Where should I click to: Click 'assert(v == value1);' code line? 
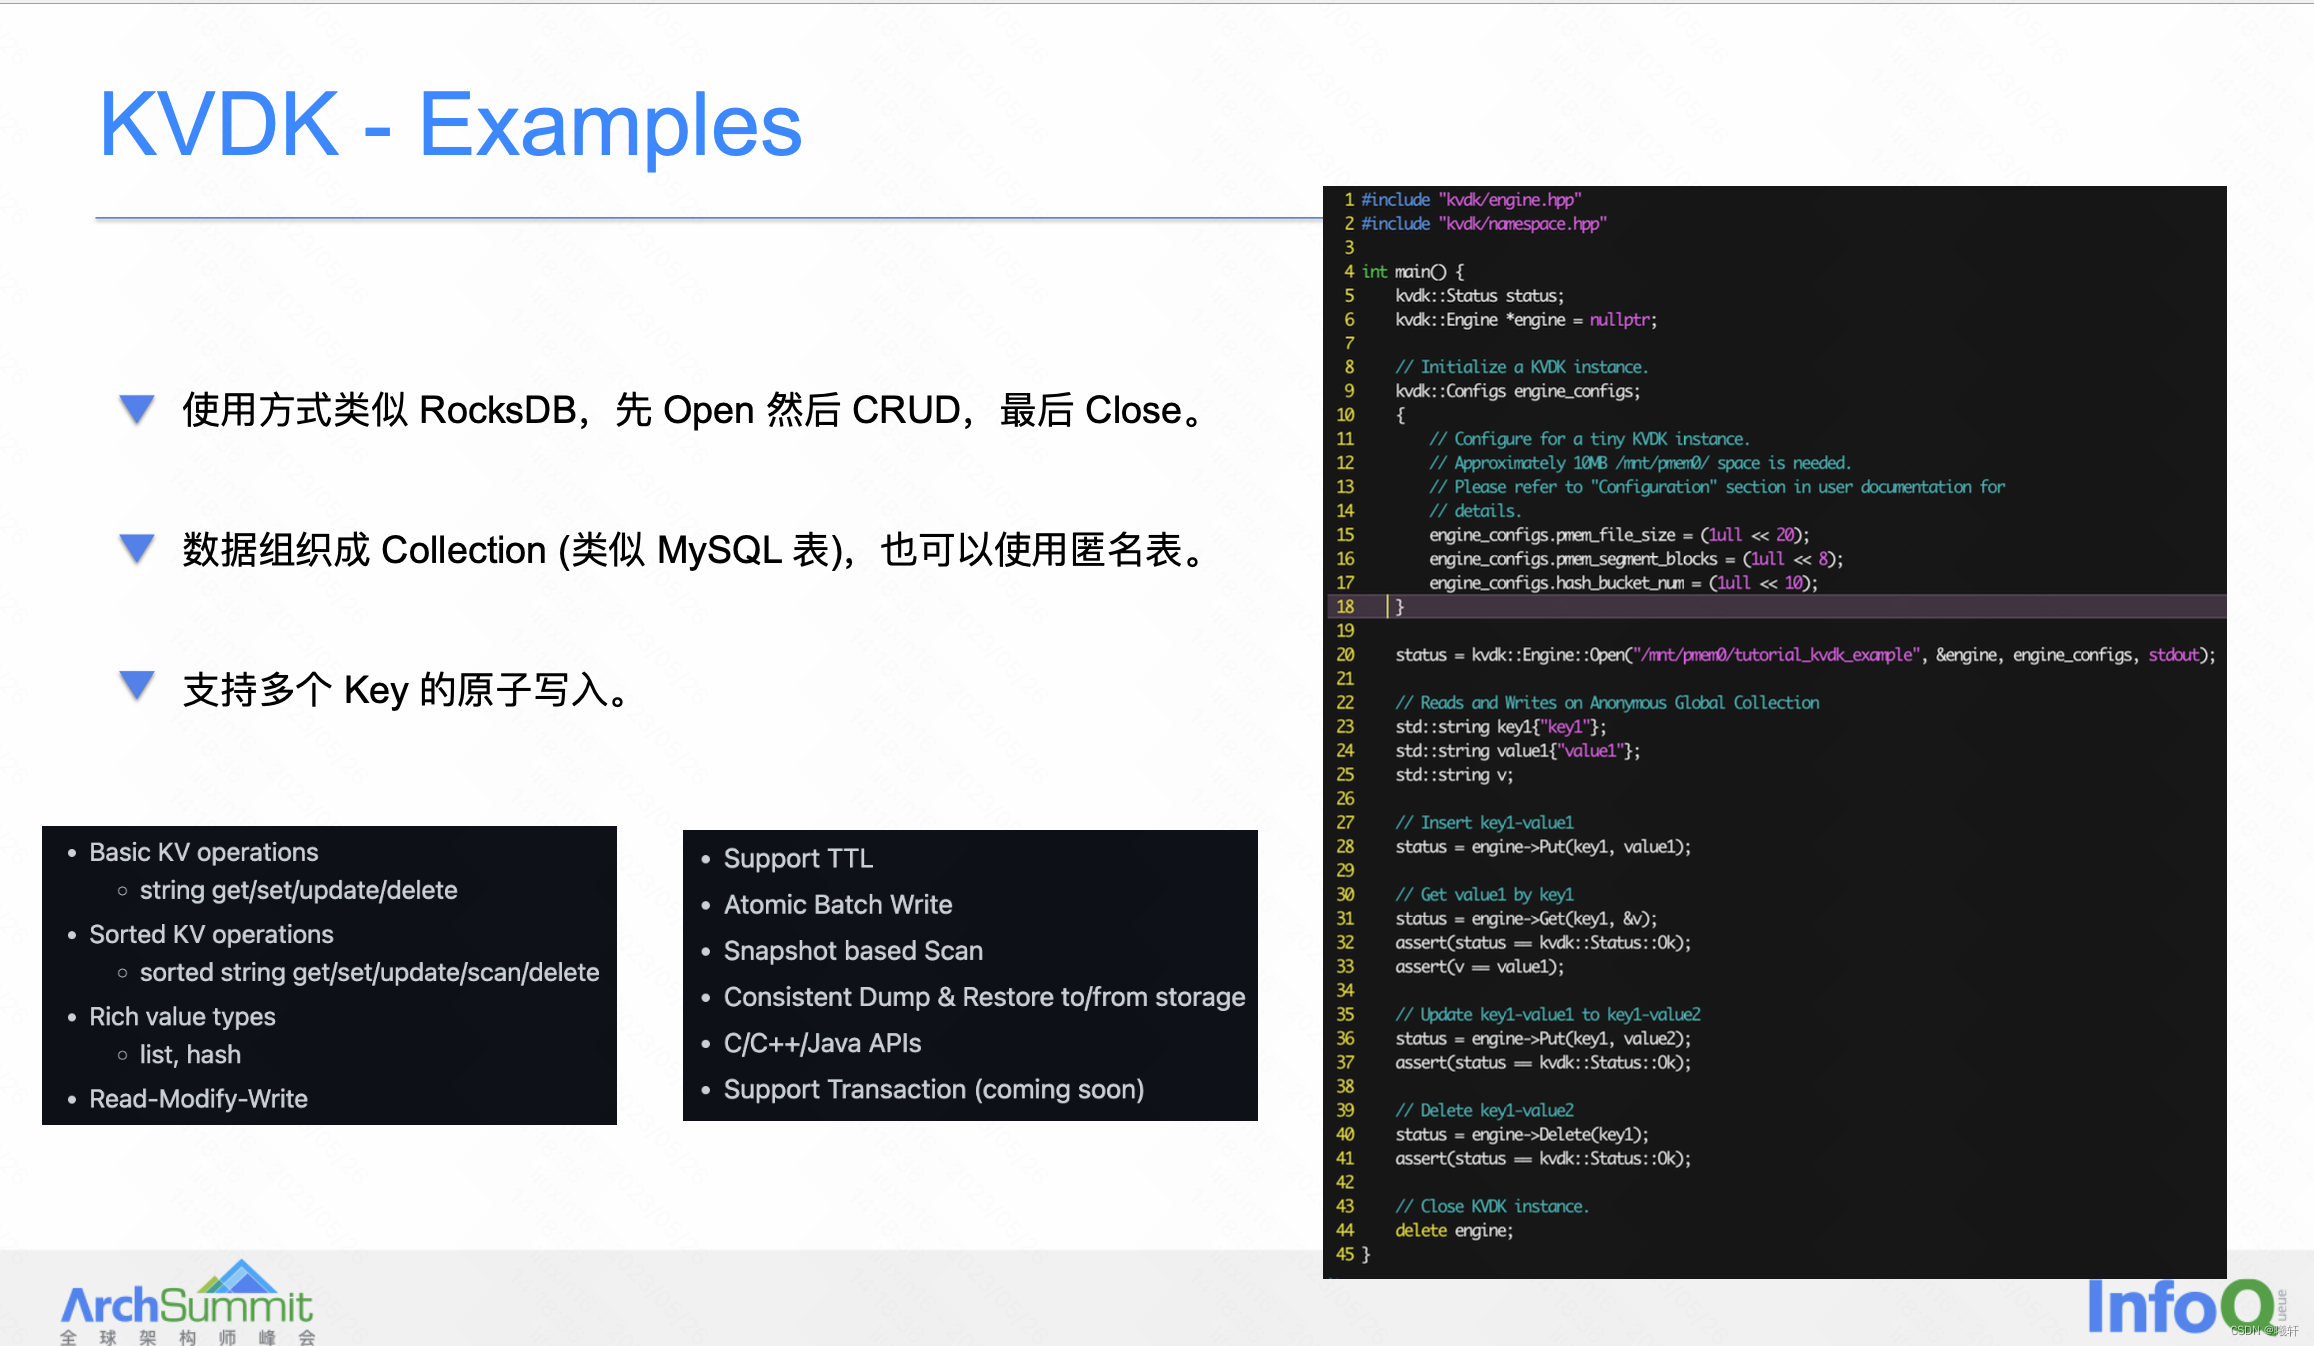tap(1479, 967)
